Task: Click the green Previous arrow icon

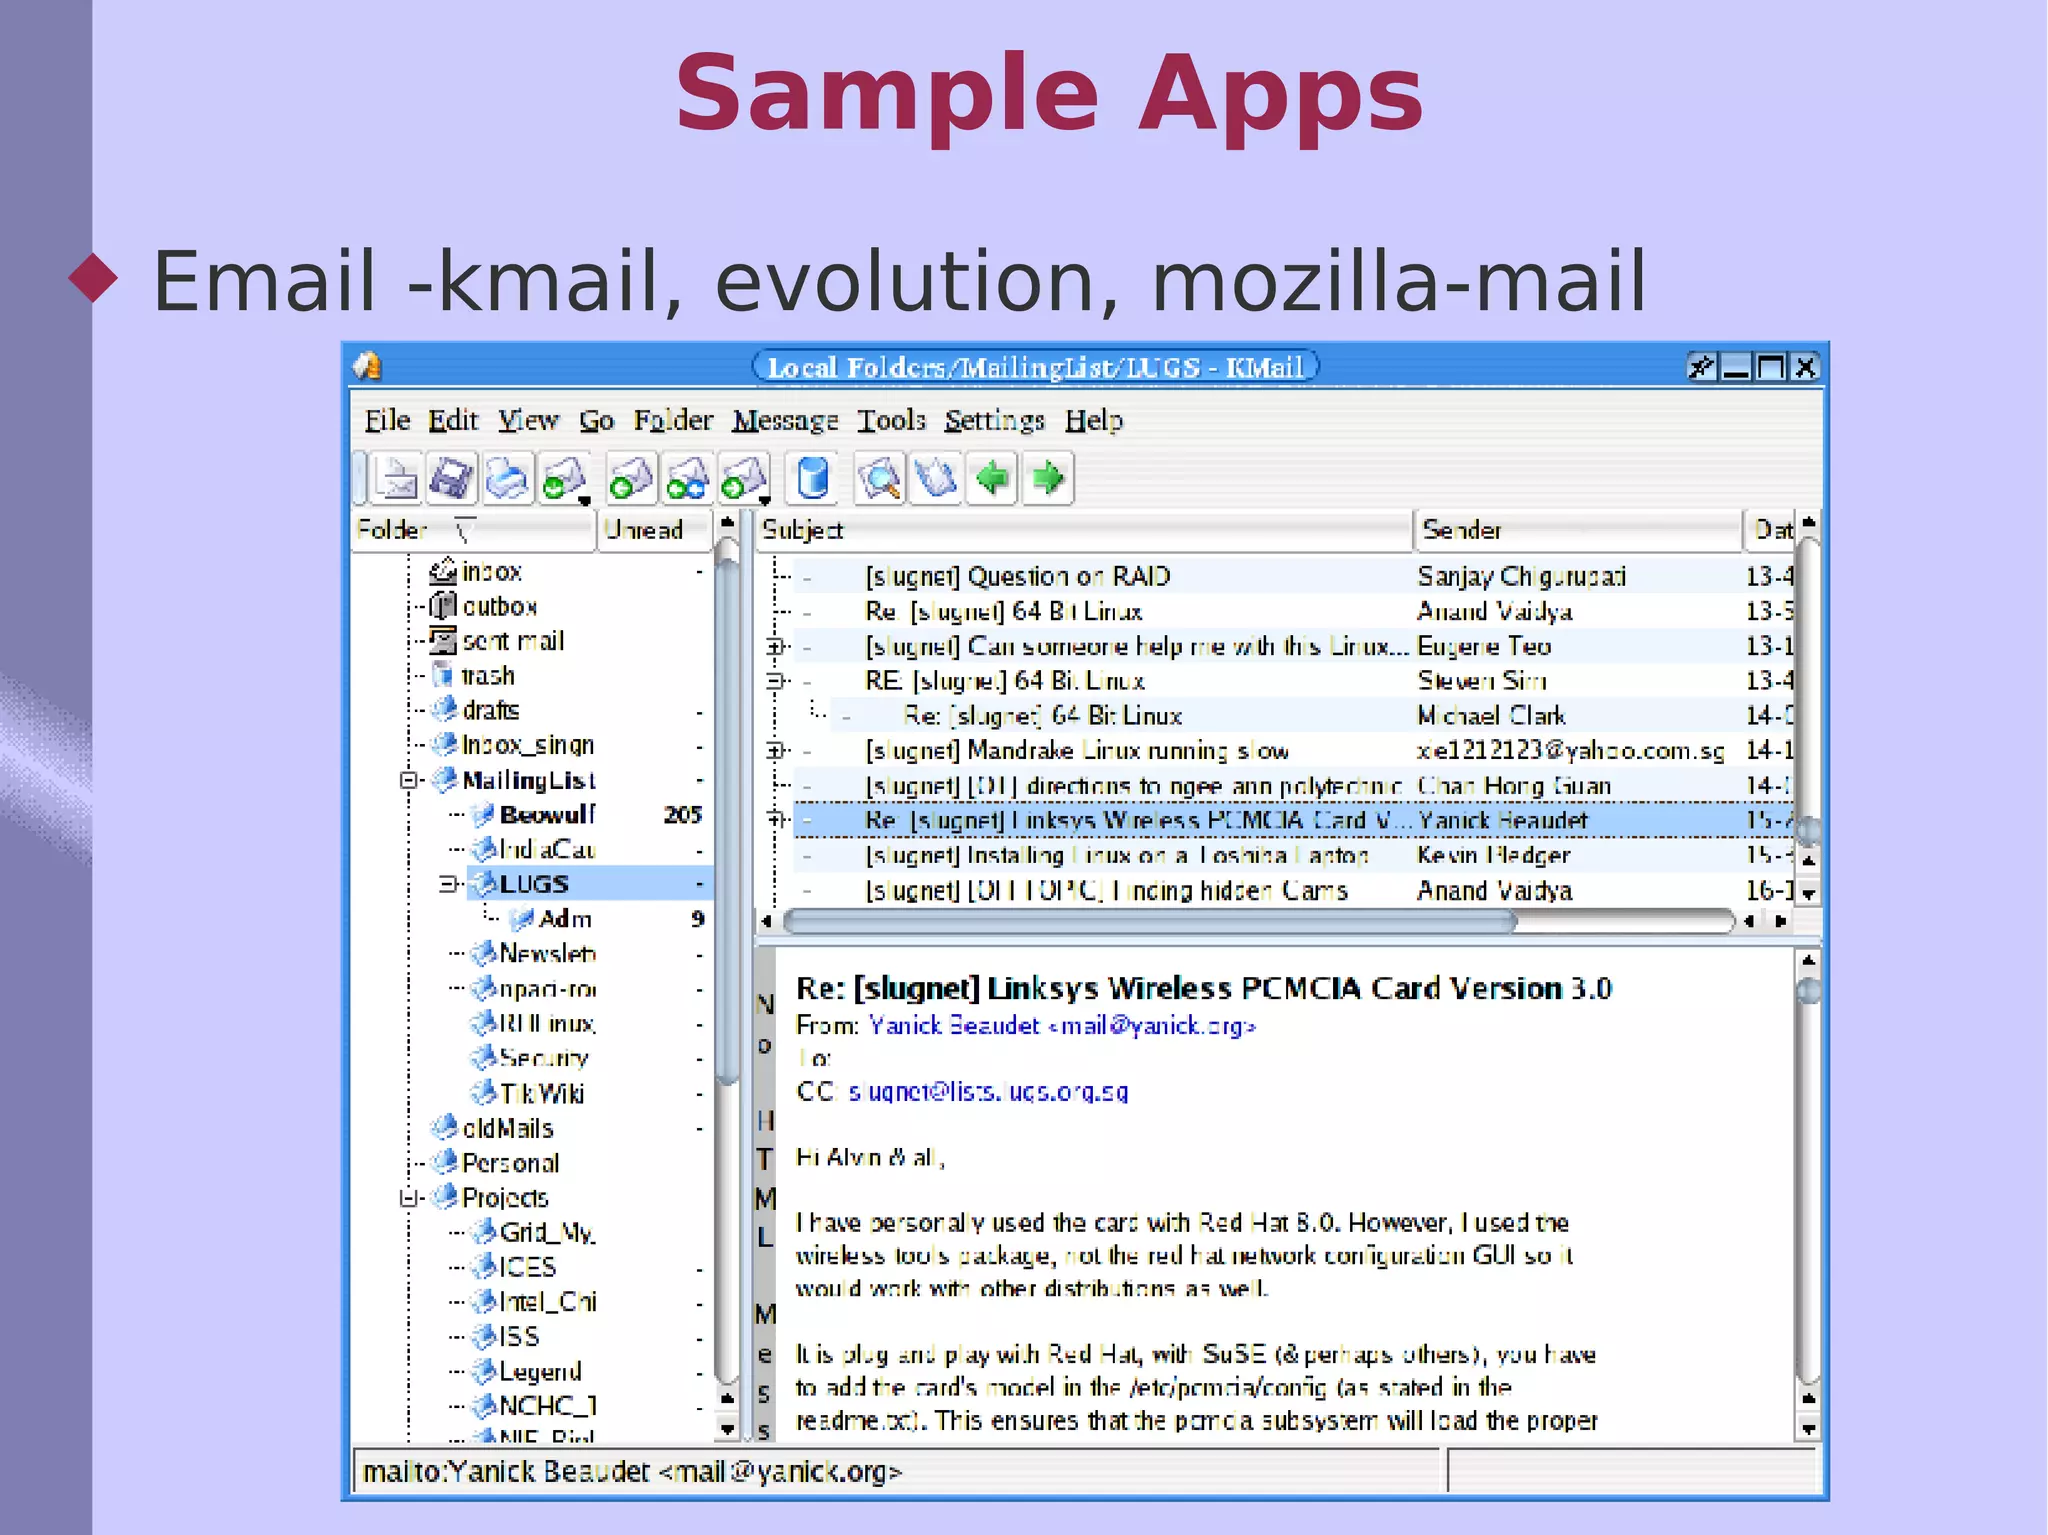Action: tap(992, 478)
